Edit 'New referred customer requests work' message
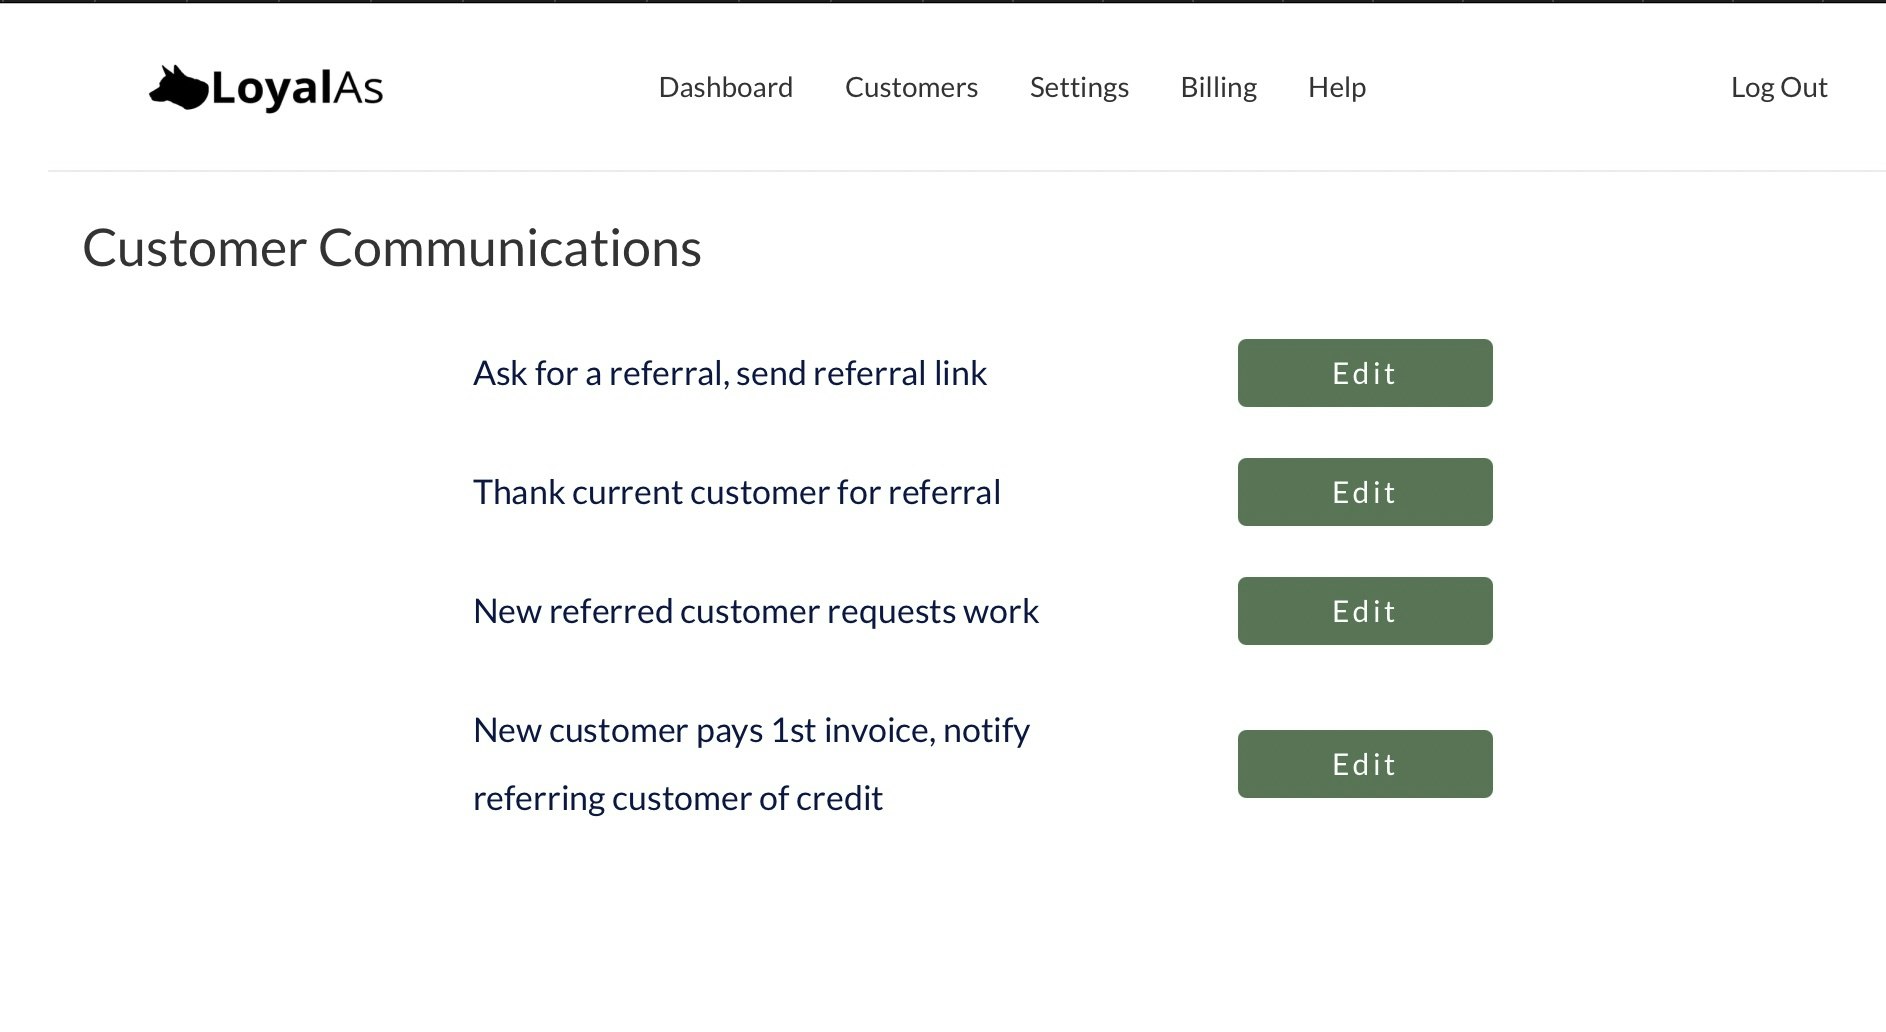The width and height of the screenshot is (1886, 1032). point(1365,611)
